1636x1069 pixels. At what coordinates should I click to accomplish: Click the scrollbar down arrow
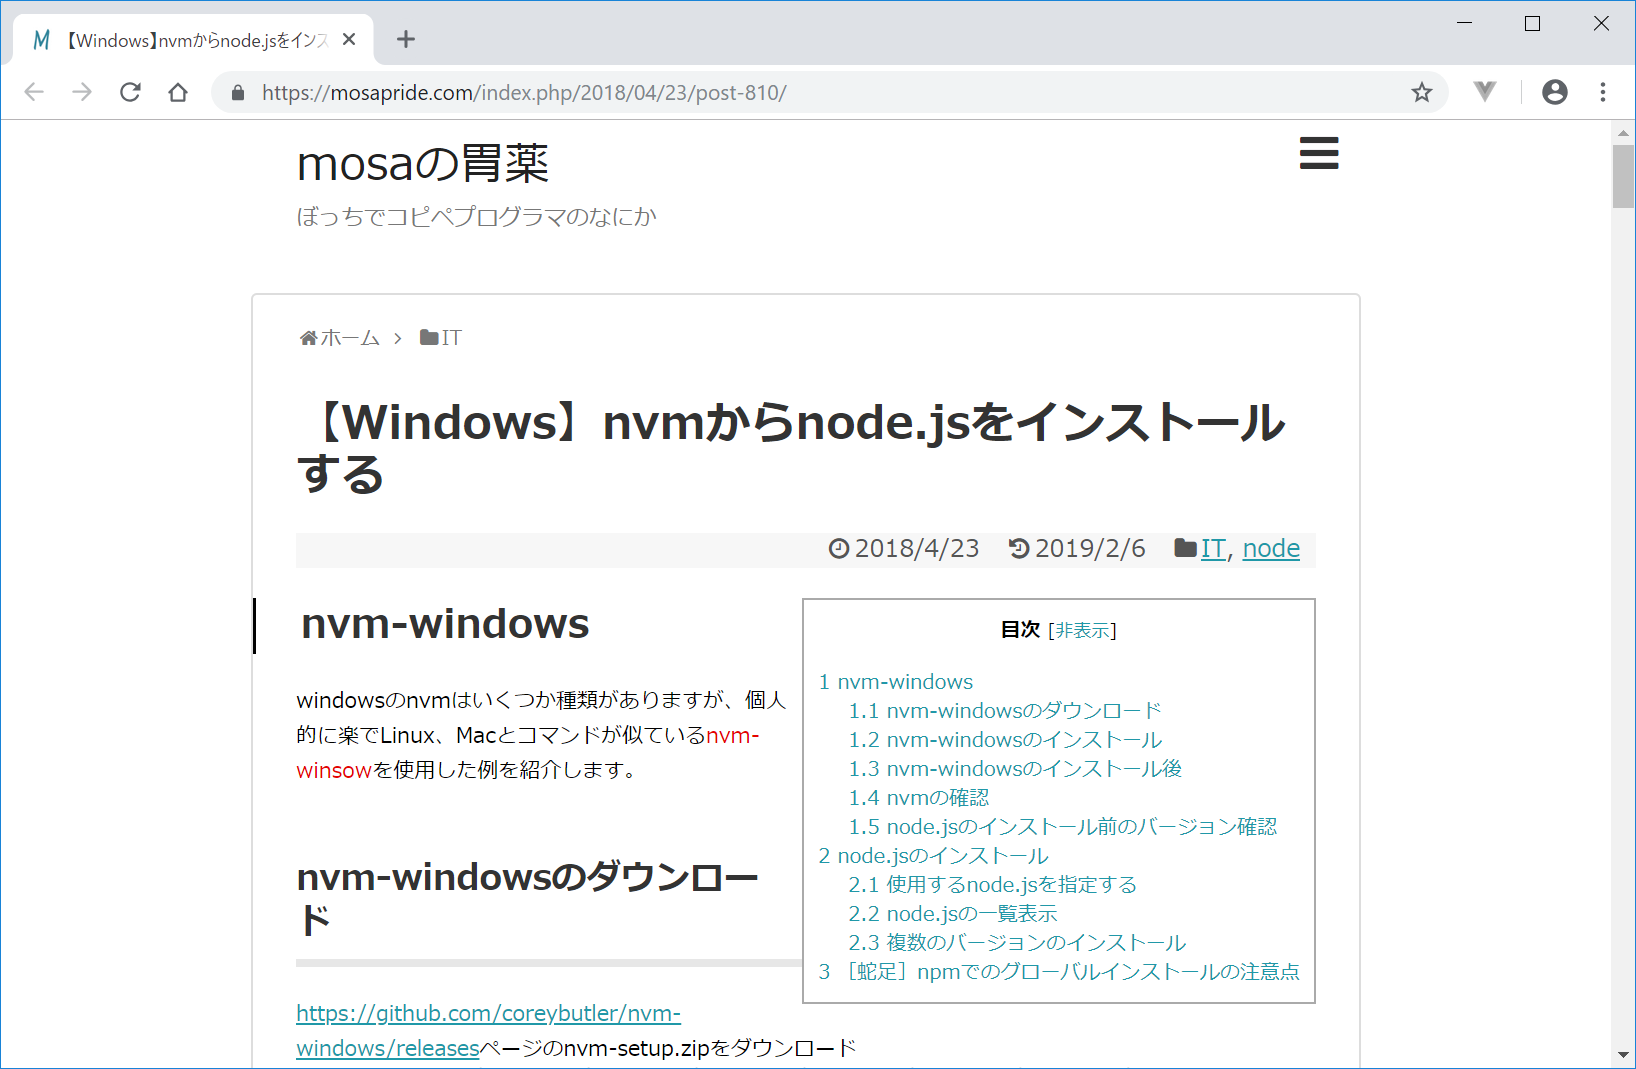[1622, 1055]
